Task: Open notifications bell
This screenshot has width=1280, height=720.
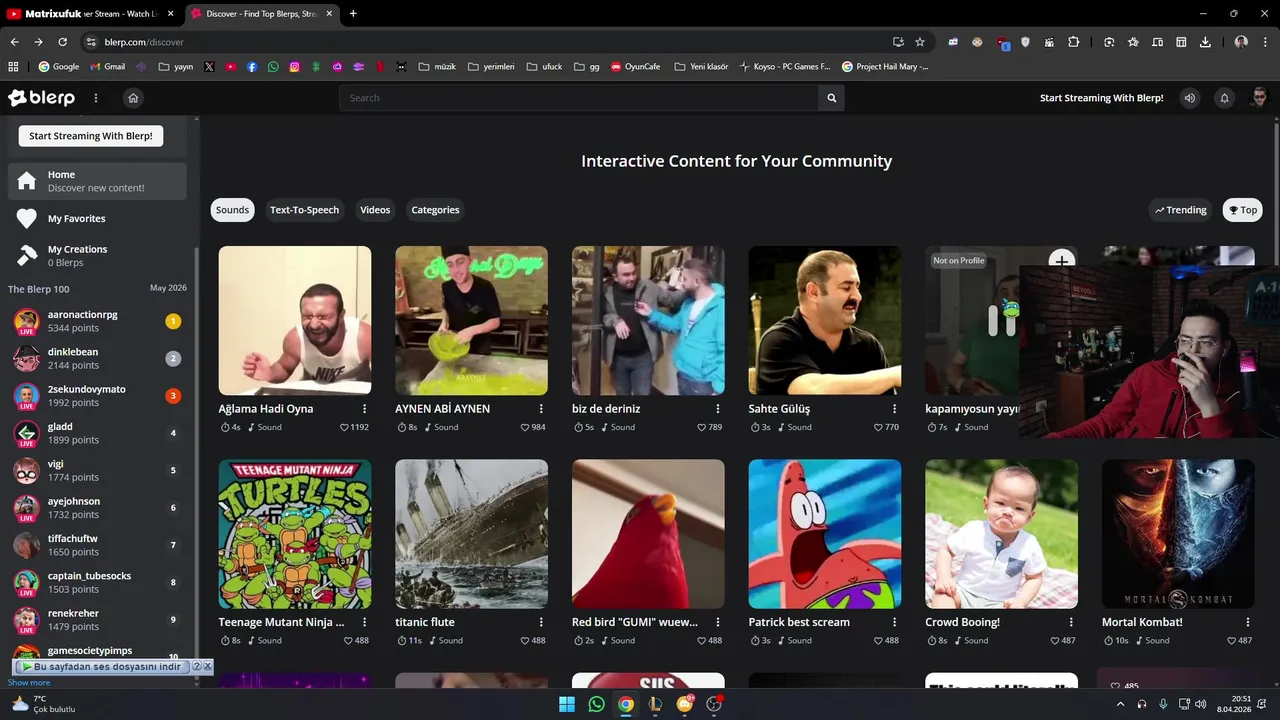Action: [x=1224, y=98]
